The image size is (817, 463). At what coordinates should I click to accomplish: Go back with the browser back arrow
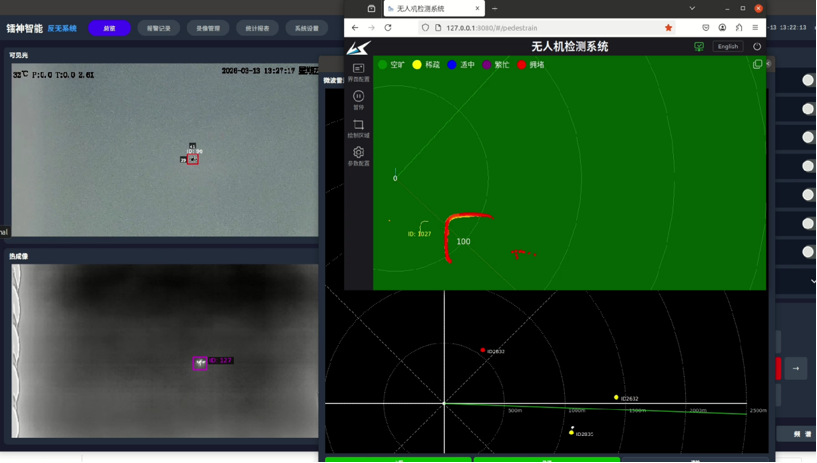pyautogui.click(x=355, y=28)
